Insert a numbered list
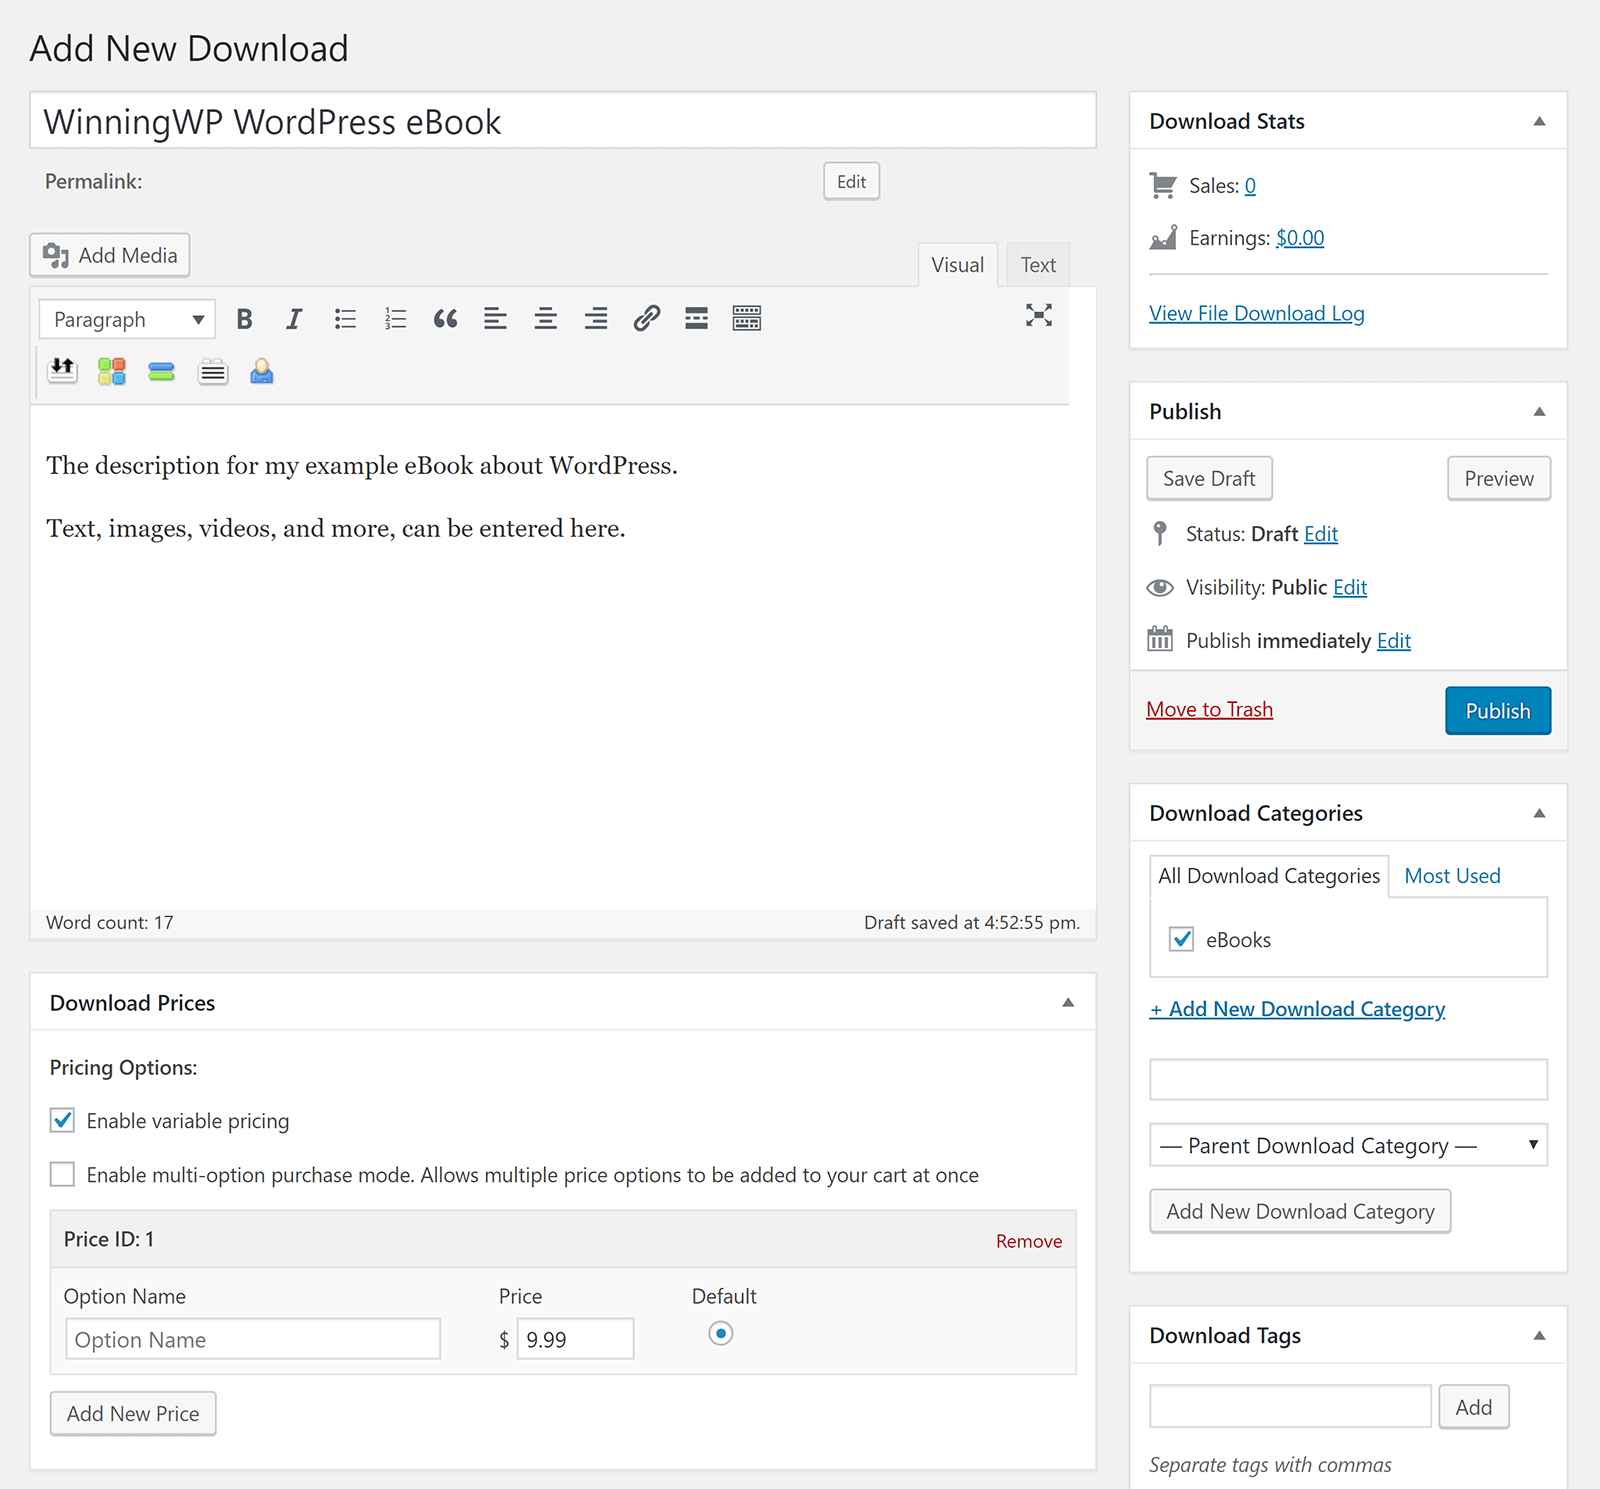The width and height of the screenshot is (1600, 1489). (395, 319)
